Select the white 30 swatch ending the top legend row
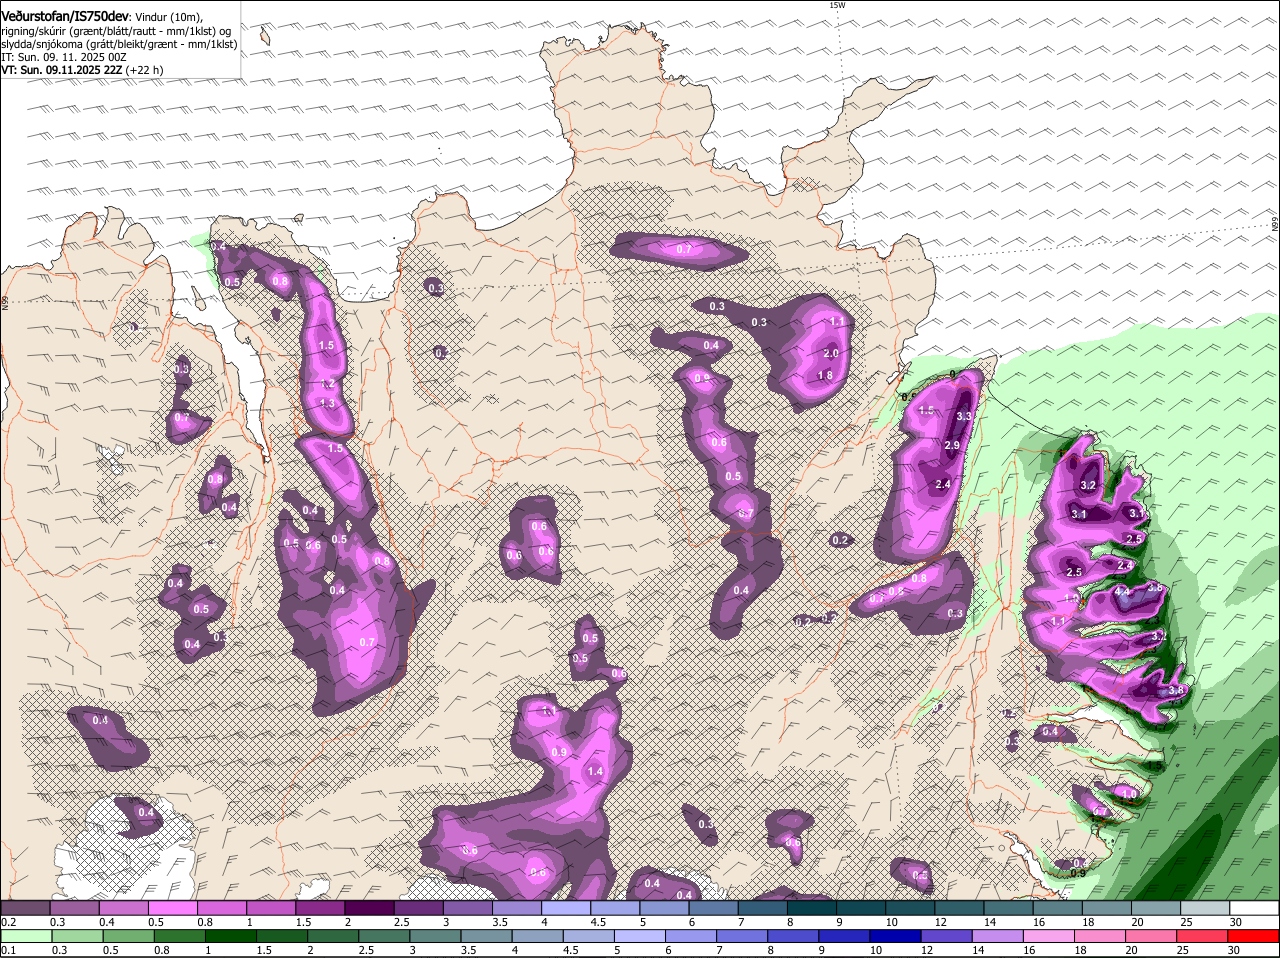Viewport: 1280px width, 958px height. pyautogui.click(x=1255, y=908)
